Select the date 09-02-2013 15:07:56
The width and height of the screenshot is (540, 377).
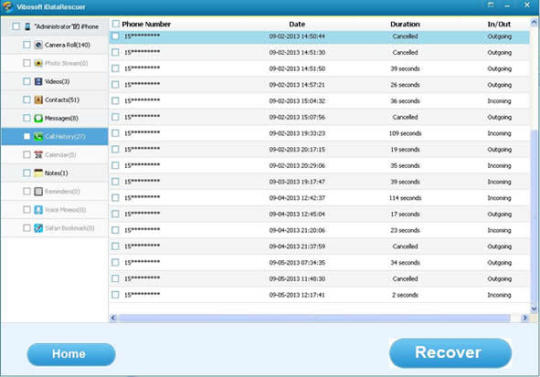pyautogui.click(x=297, y=117)
